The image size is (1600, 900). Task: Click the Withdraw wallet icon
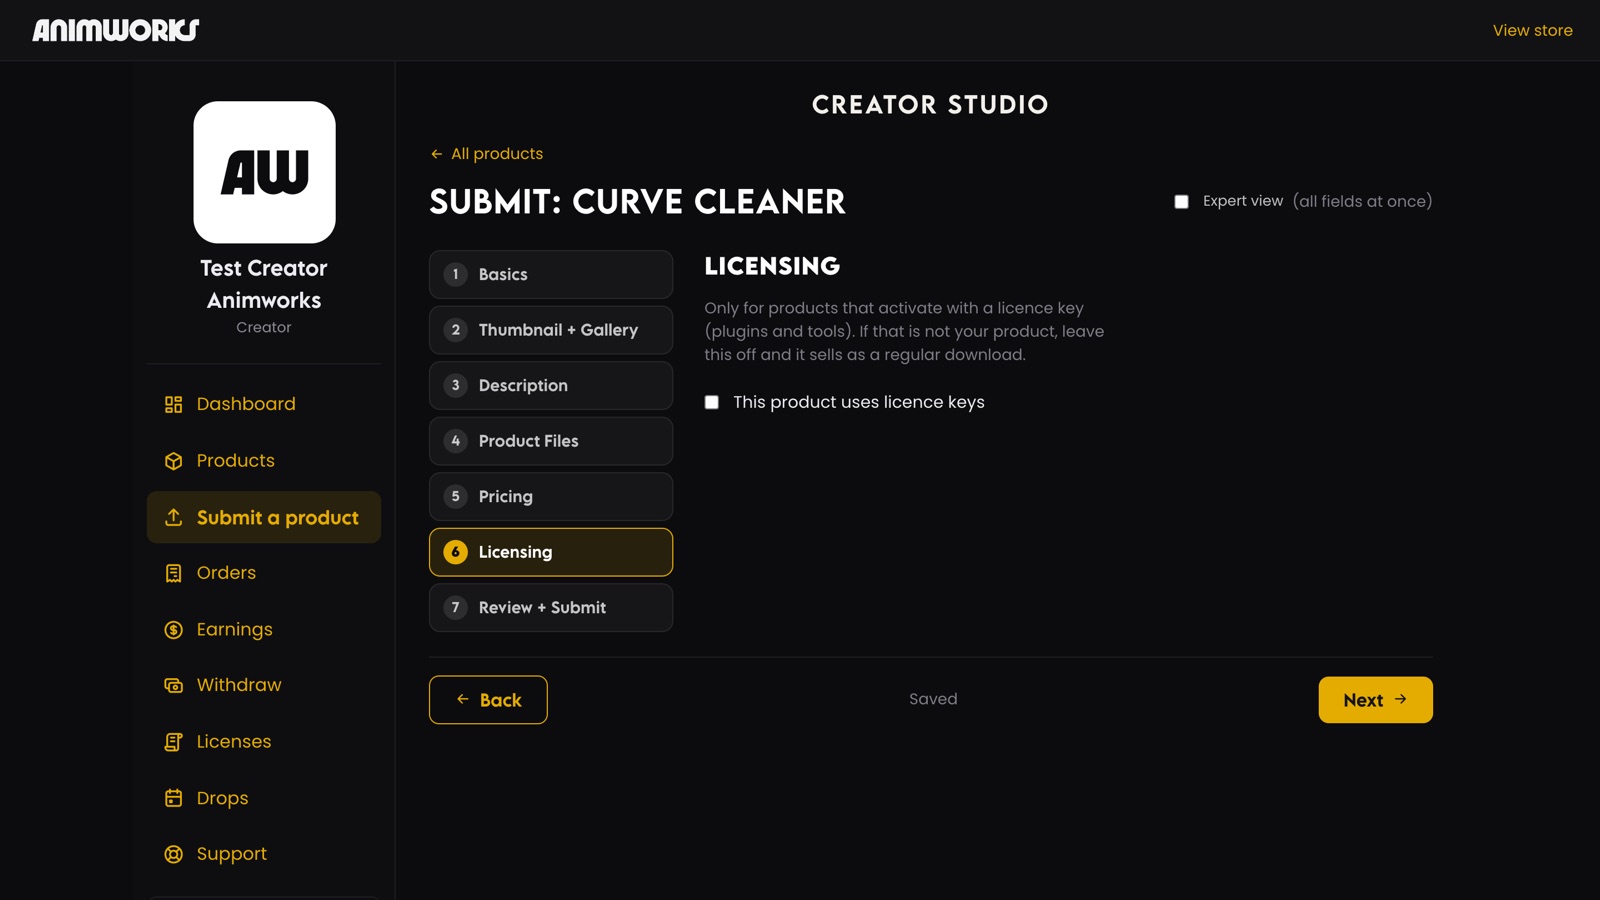click(173, 685)
